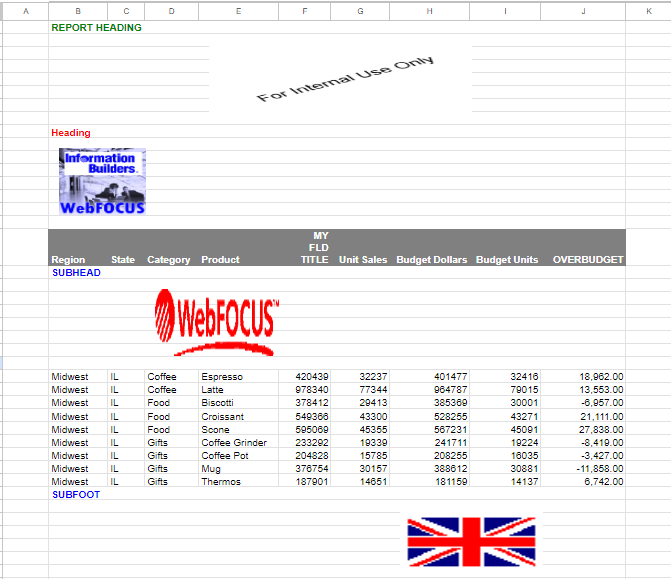The width and height of the screenshot is (671, 579).
Task: Select column C header
Action: click(x=126, y=12)
